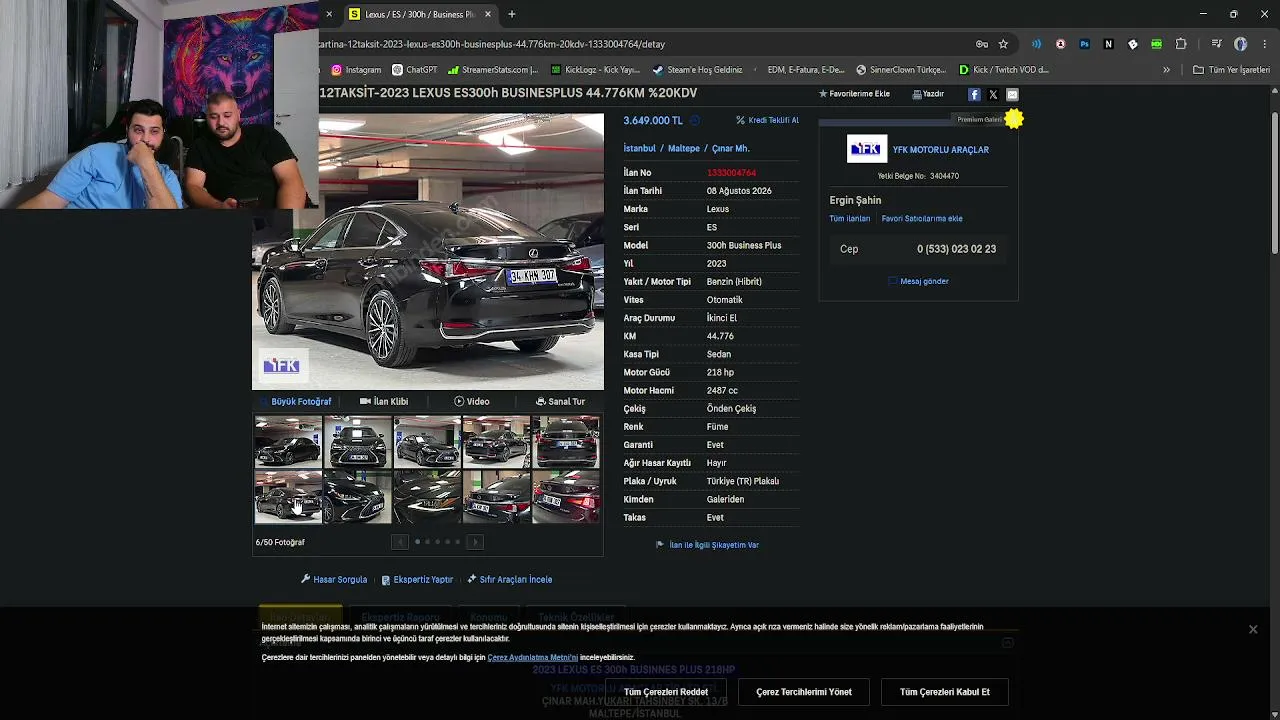This screenshot has width=1280, height=720.
Task: Accept all cookies with Tüm Çerezleri Kabul Et
Action: (x=945, y=692)
